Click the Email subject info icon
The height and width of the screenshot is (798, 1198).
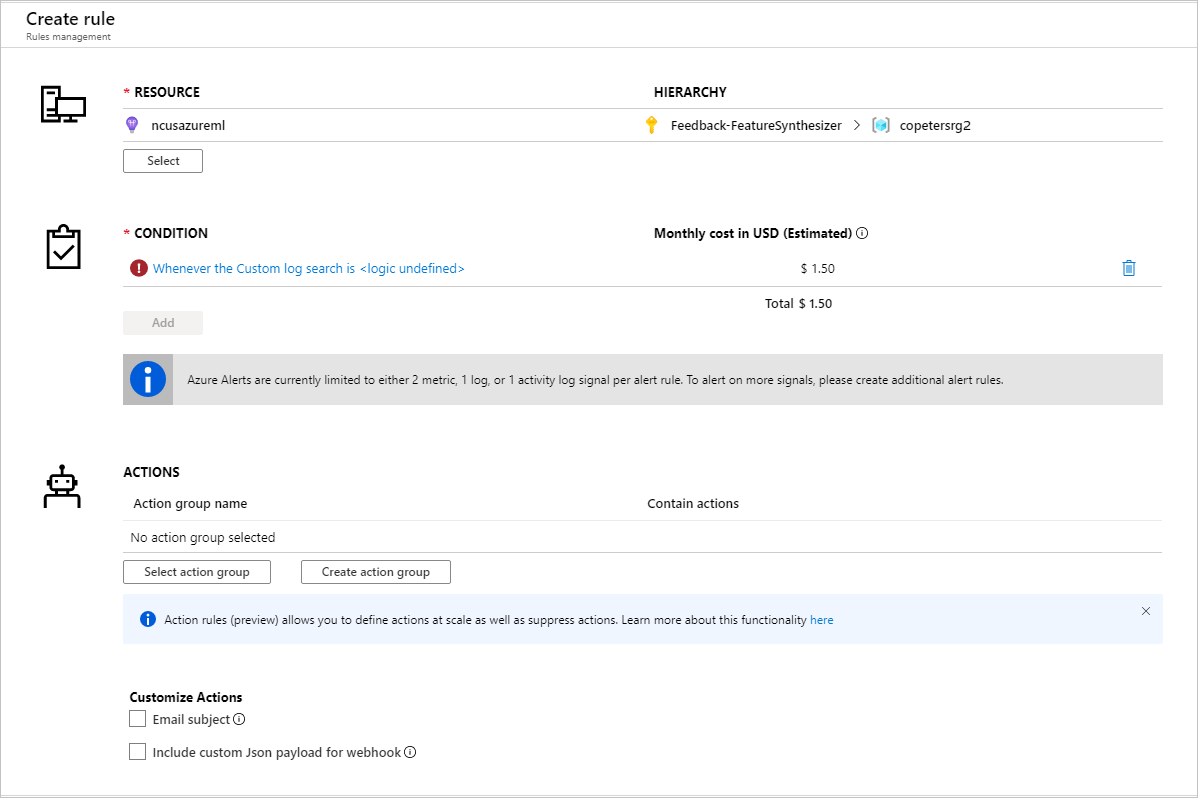point(240,719)
